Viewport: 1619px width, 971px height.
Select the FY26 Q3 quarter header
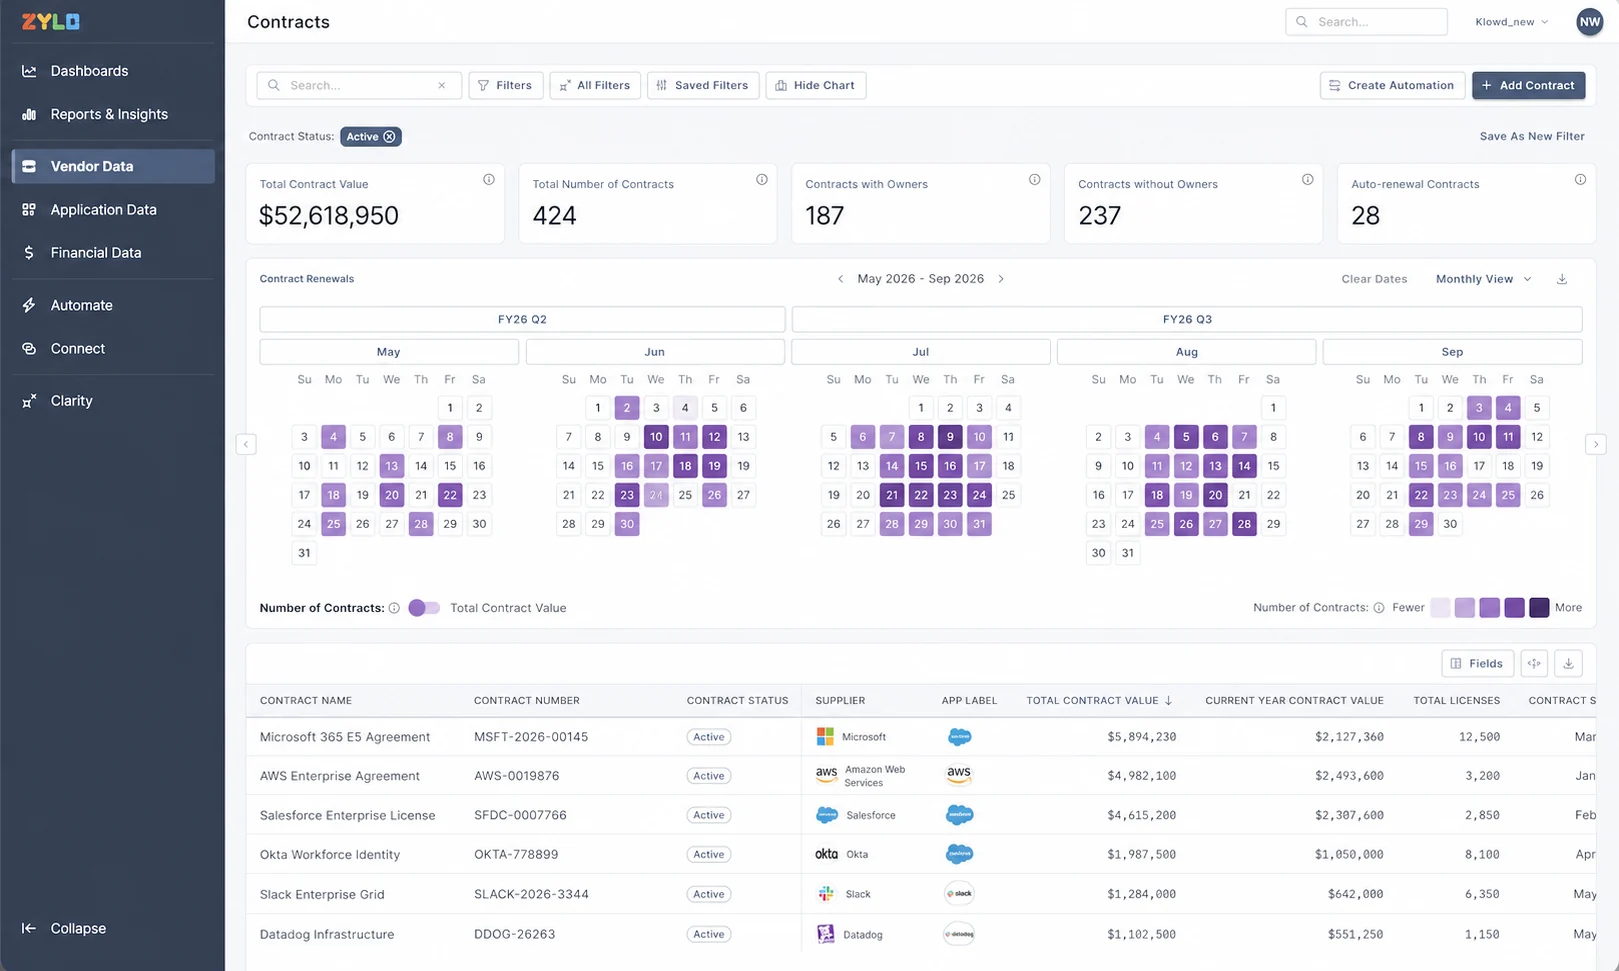pyautogui.click(x=1187, y=319)
